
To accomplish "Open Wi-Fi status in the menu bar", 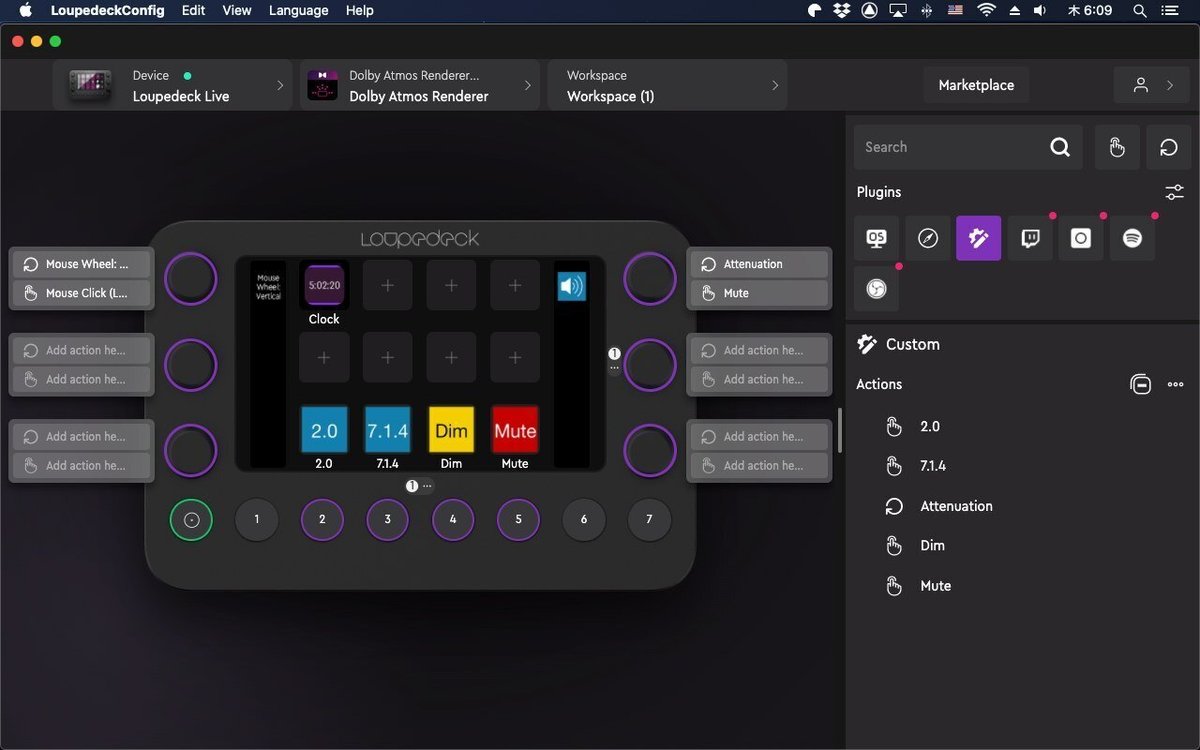I will pos(986,10).
